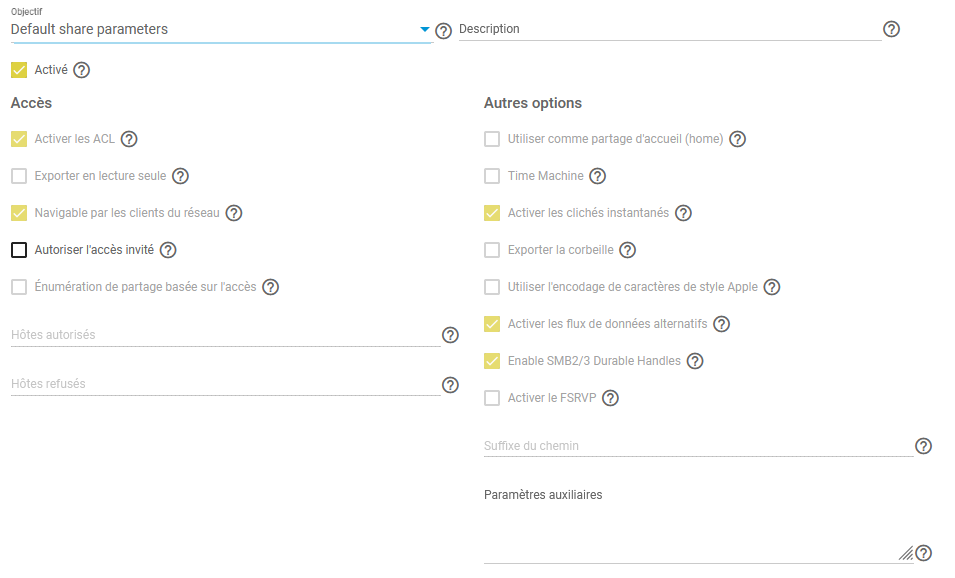This screenshot has width=955, height=578.
Task: Check the Time Machine option
Action: (x=492, y=176)
